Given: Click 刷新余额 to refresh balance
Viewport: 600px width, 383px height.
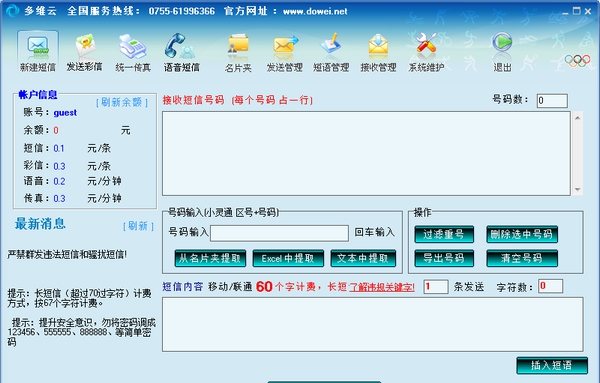Looking at the screenshot, I should [122, 102].
